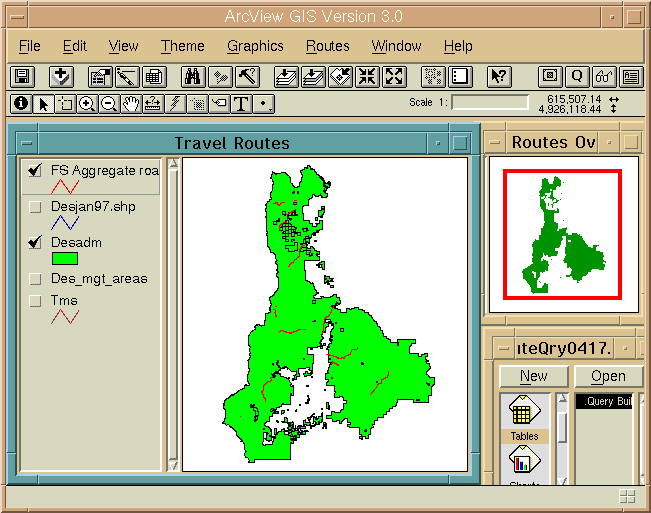Click the Edit Legend pen icon

(x=127, y=77)
